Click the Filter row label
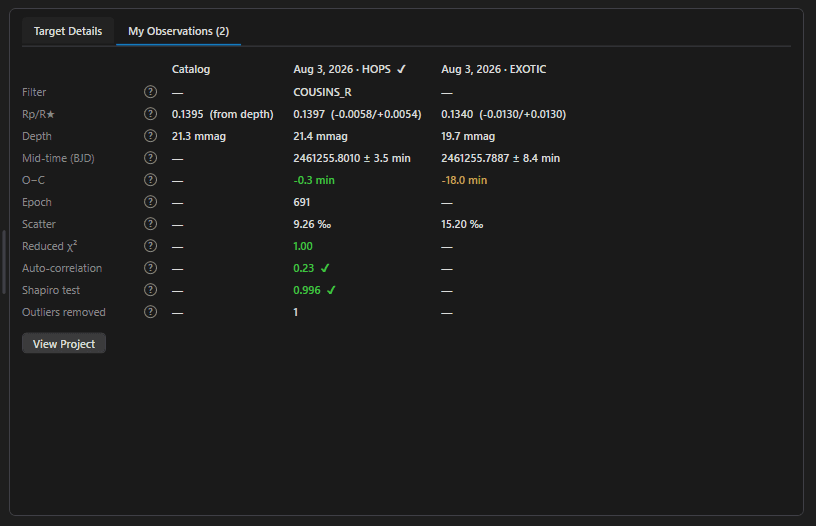This screenshot has height=526, width=816. 34,92
